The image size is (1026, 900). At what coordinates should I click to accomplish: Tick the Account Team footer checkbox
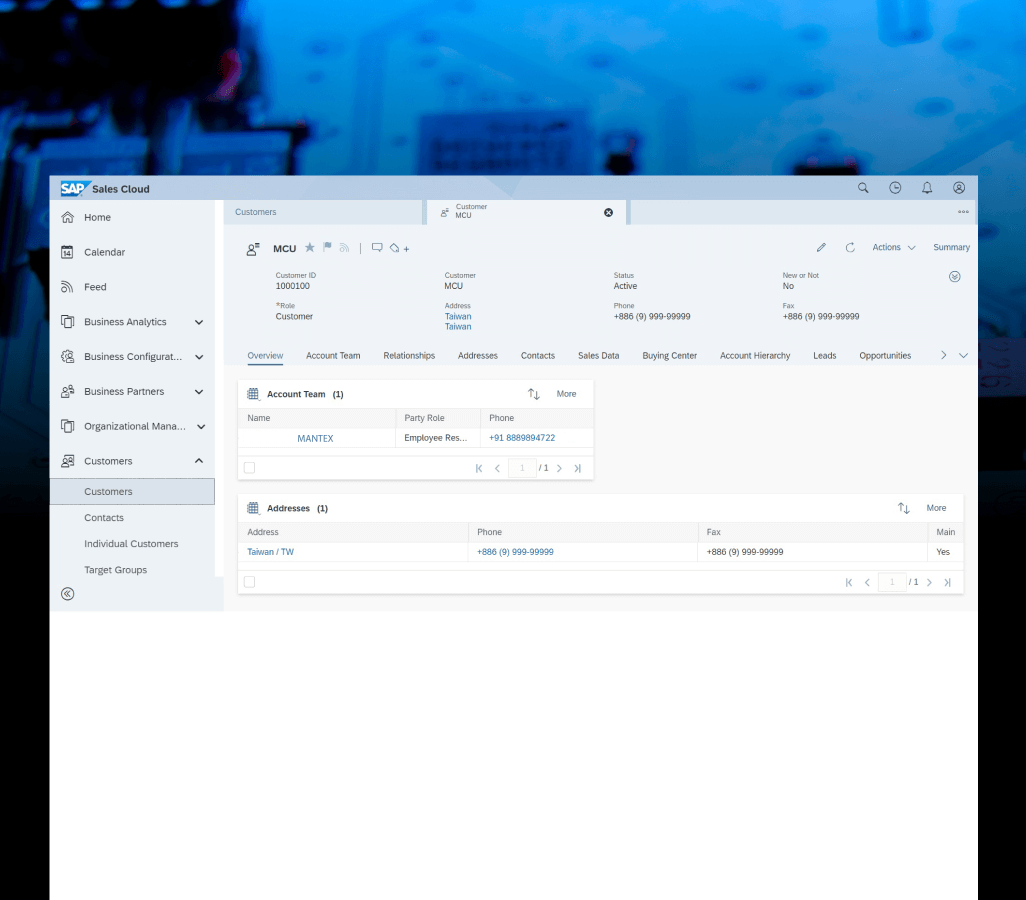click(249, 468)
